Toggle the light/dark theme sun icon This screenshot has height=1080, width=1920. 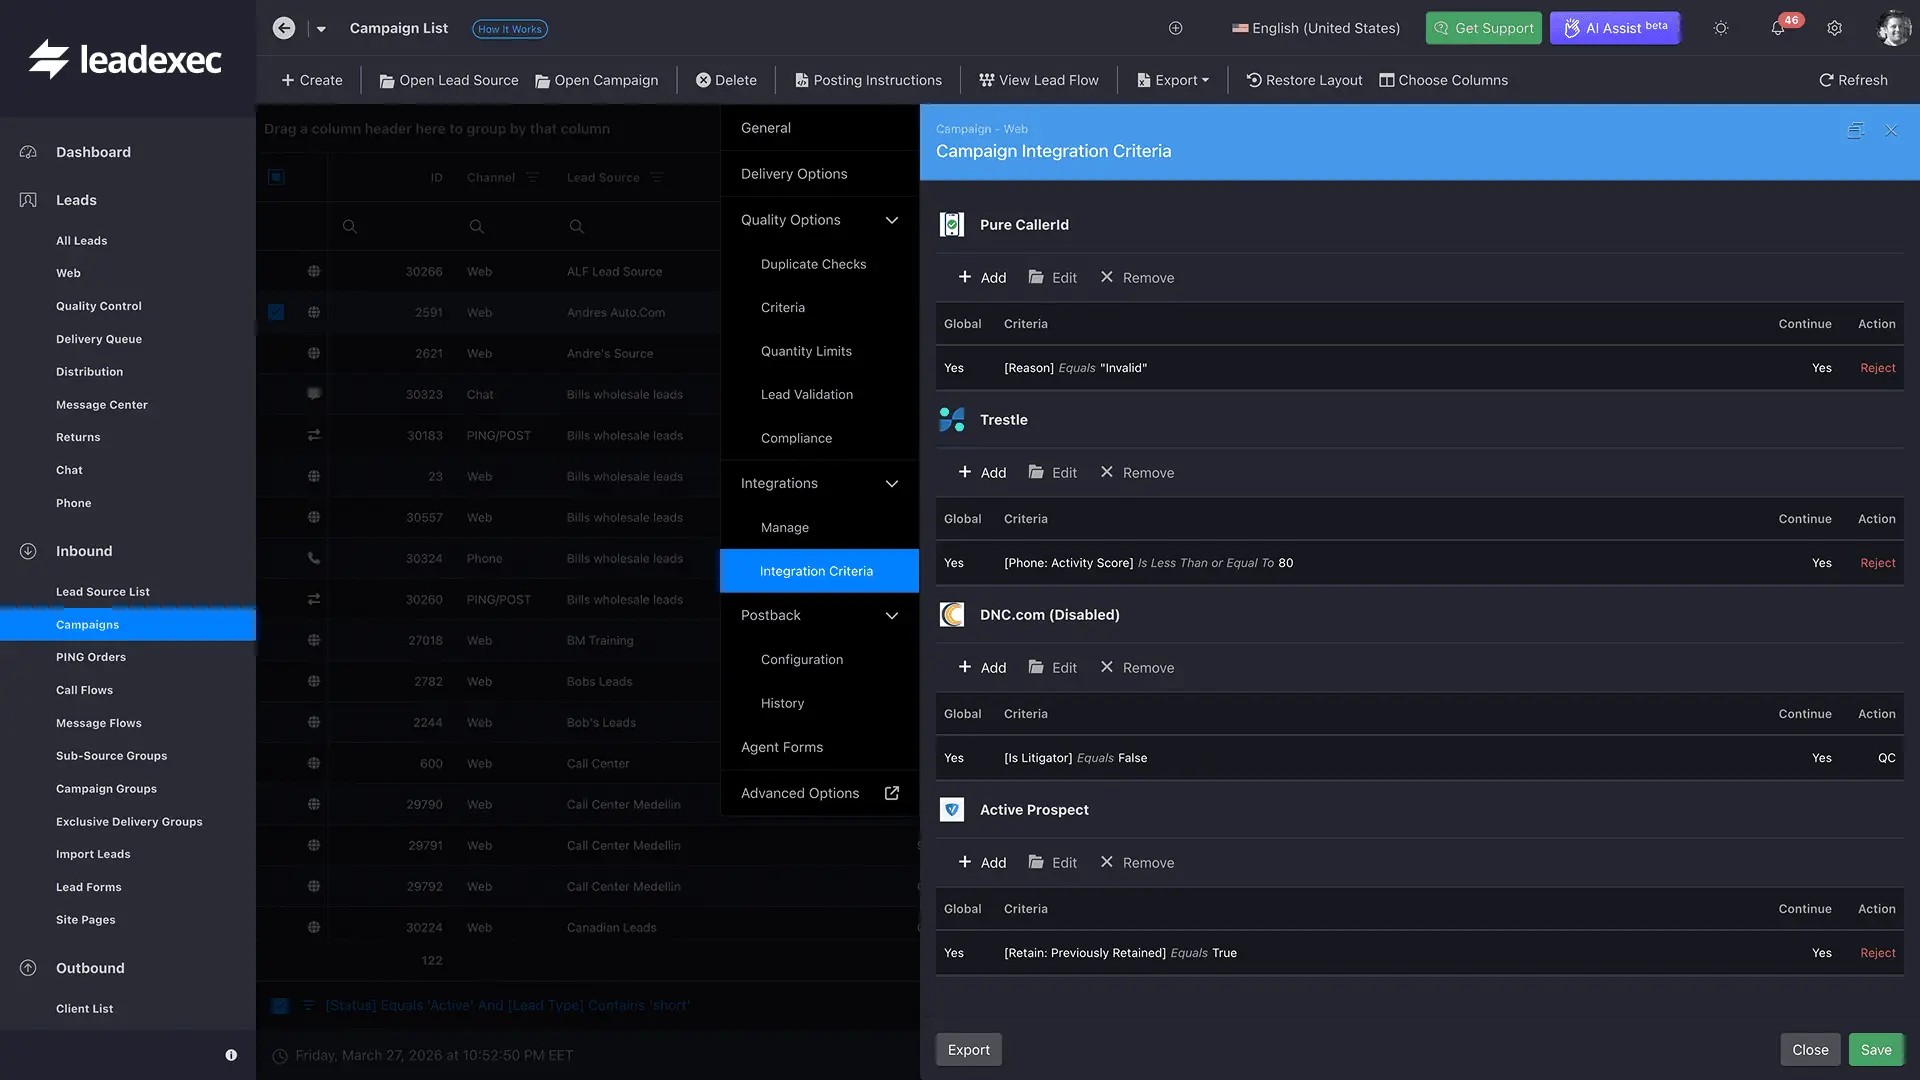tap(1721, 28)
